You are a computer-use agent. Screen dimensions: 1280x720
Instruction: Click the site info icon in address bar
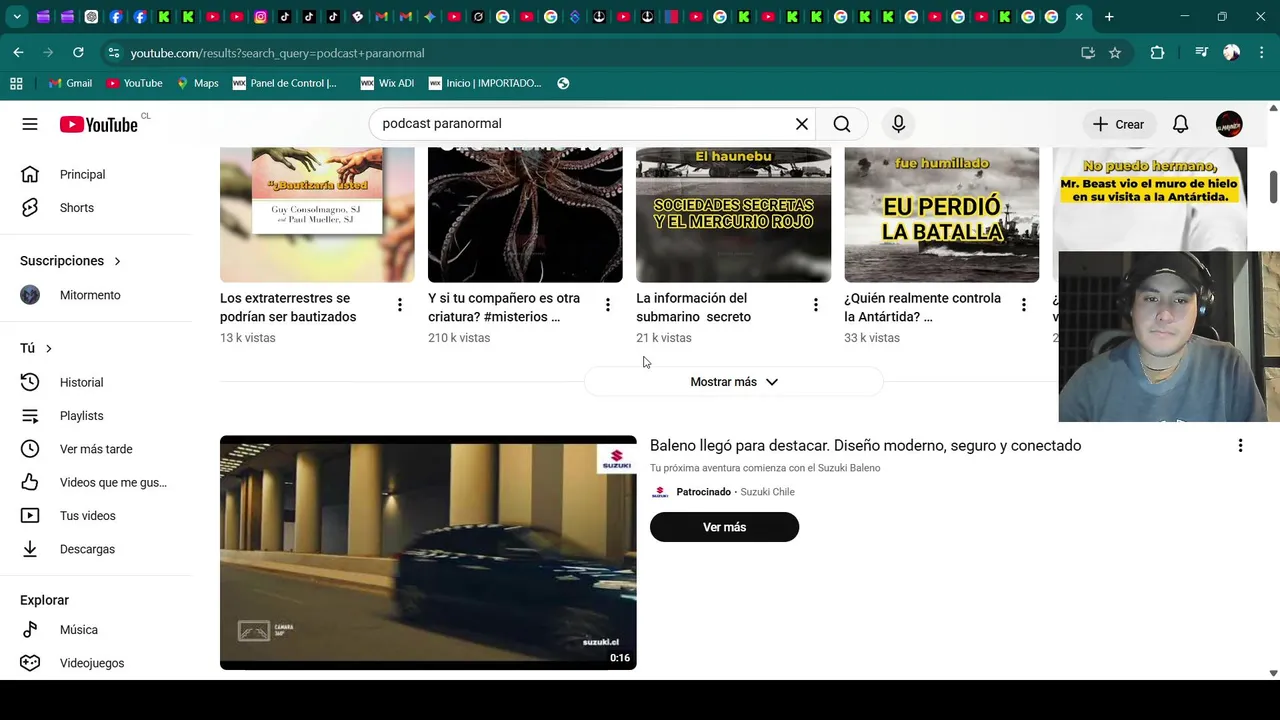(113, 53)
